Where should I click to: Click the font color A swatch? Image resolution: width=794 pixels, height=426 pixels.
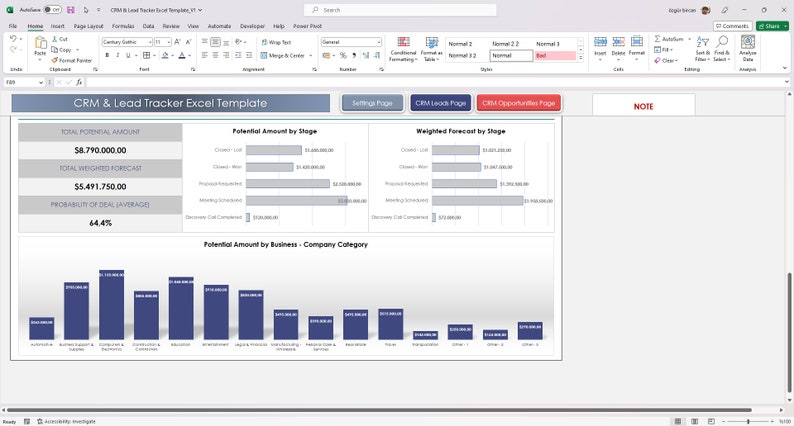click(182, 55)
